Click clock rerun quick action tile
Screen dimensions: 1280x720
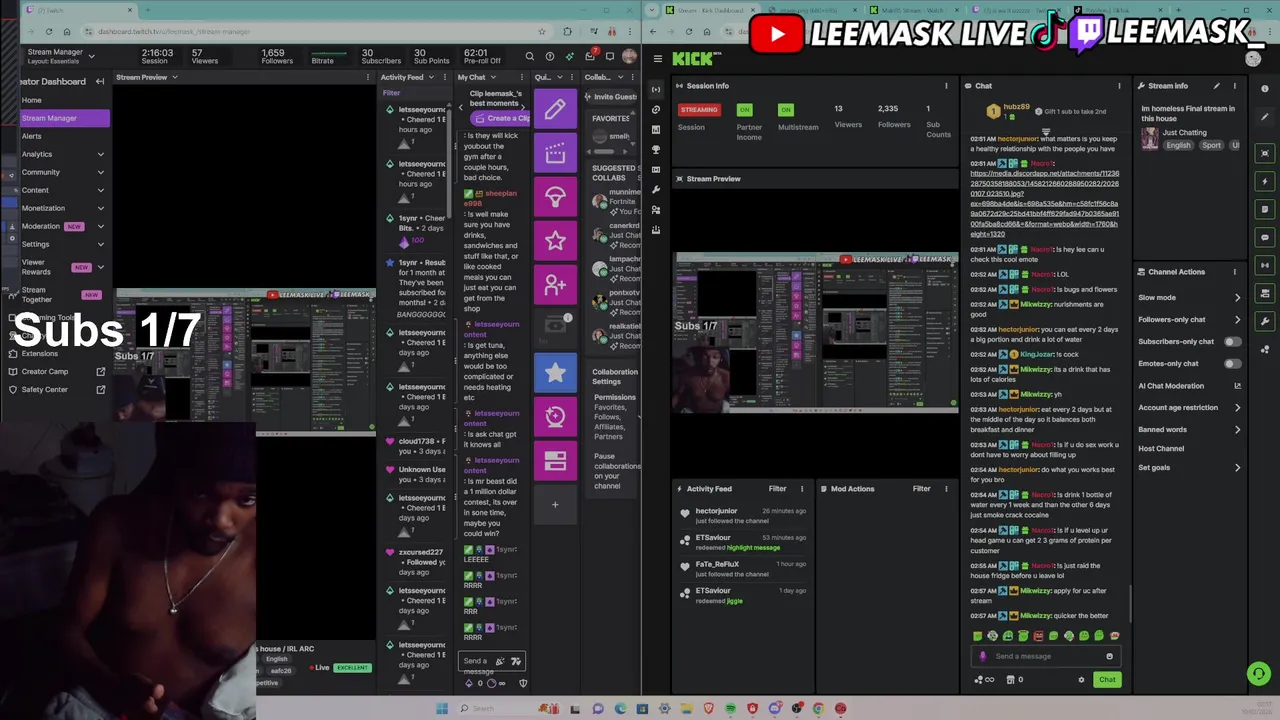[555, 416]
